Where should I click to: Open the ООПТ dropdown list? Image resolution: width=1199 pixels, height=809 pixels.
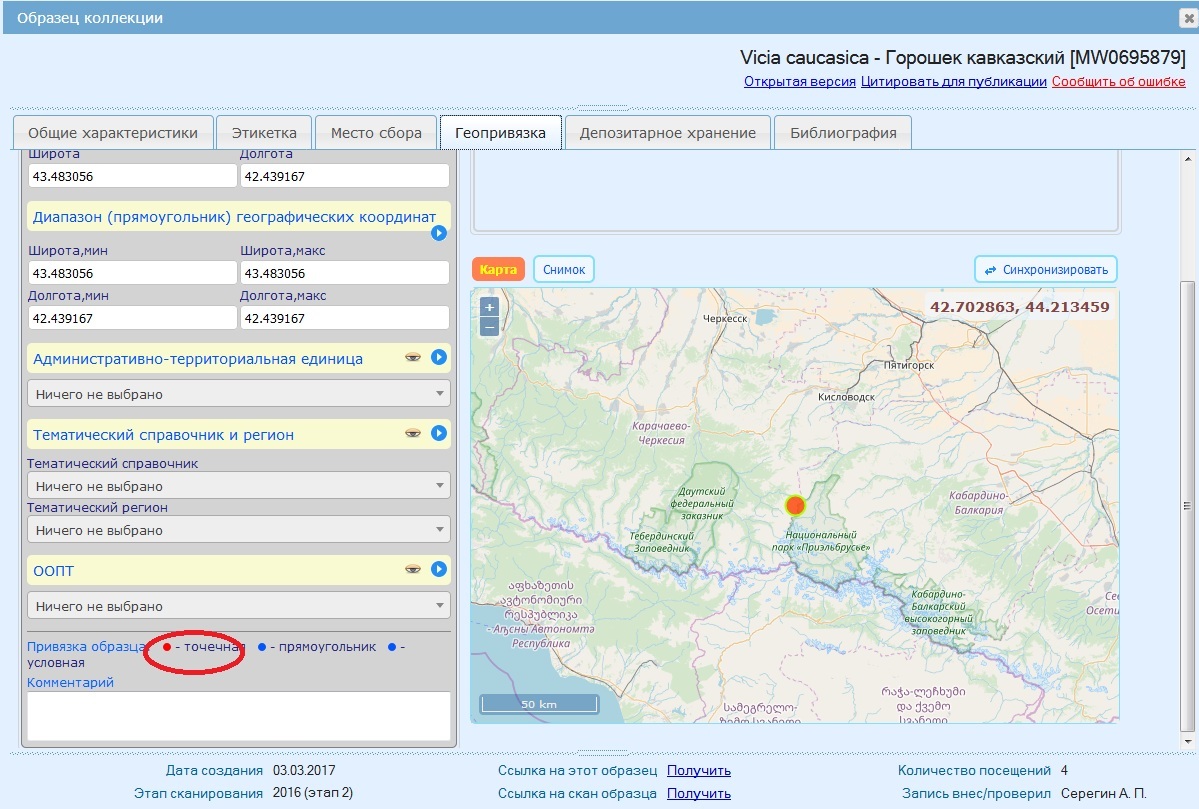tap(238, 606)
